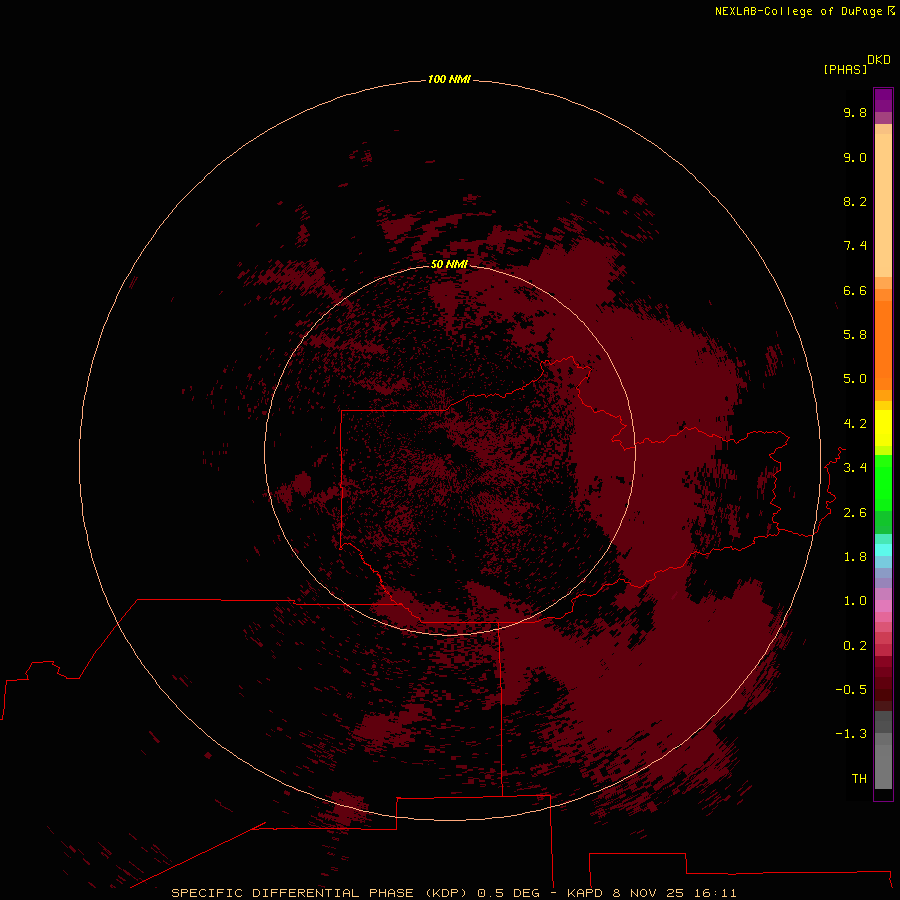The width and height of the screenshot is (900, 900).
Task: Click the 8.2 legend value
Action: 855,201
